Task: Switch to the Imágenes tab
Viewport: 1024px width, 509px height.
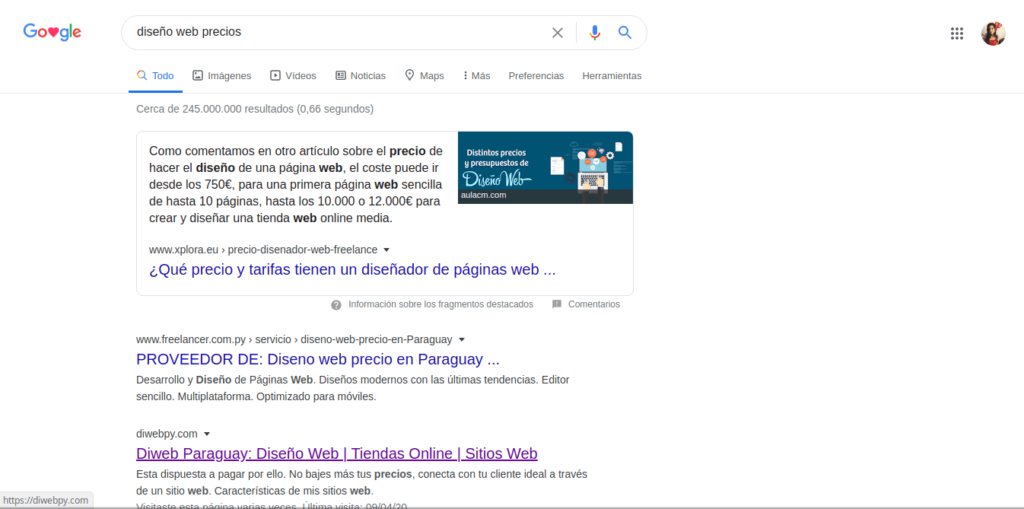Action: point(222,76)
